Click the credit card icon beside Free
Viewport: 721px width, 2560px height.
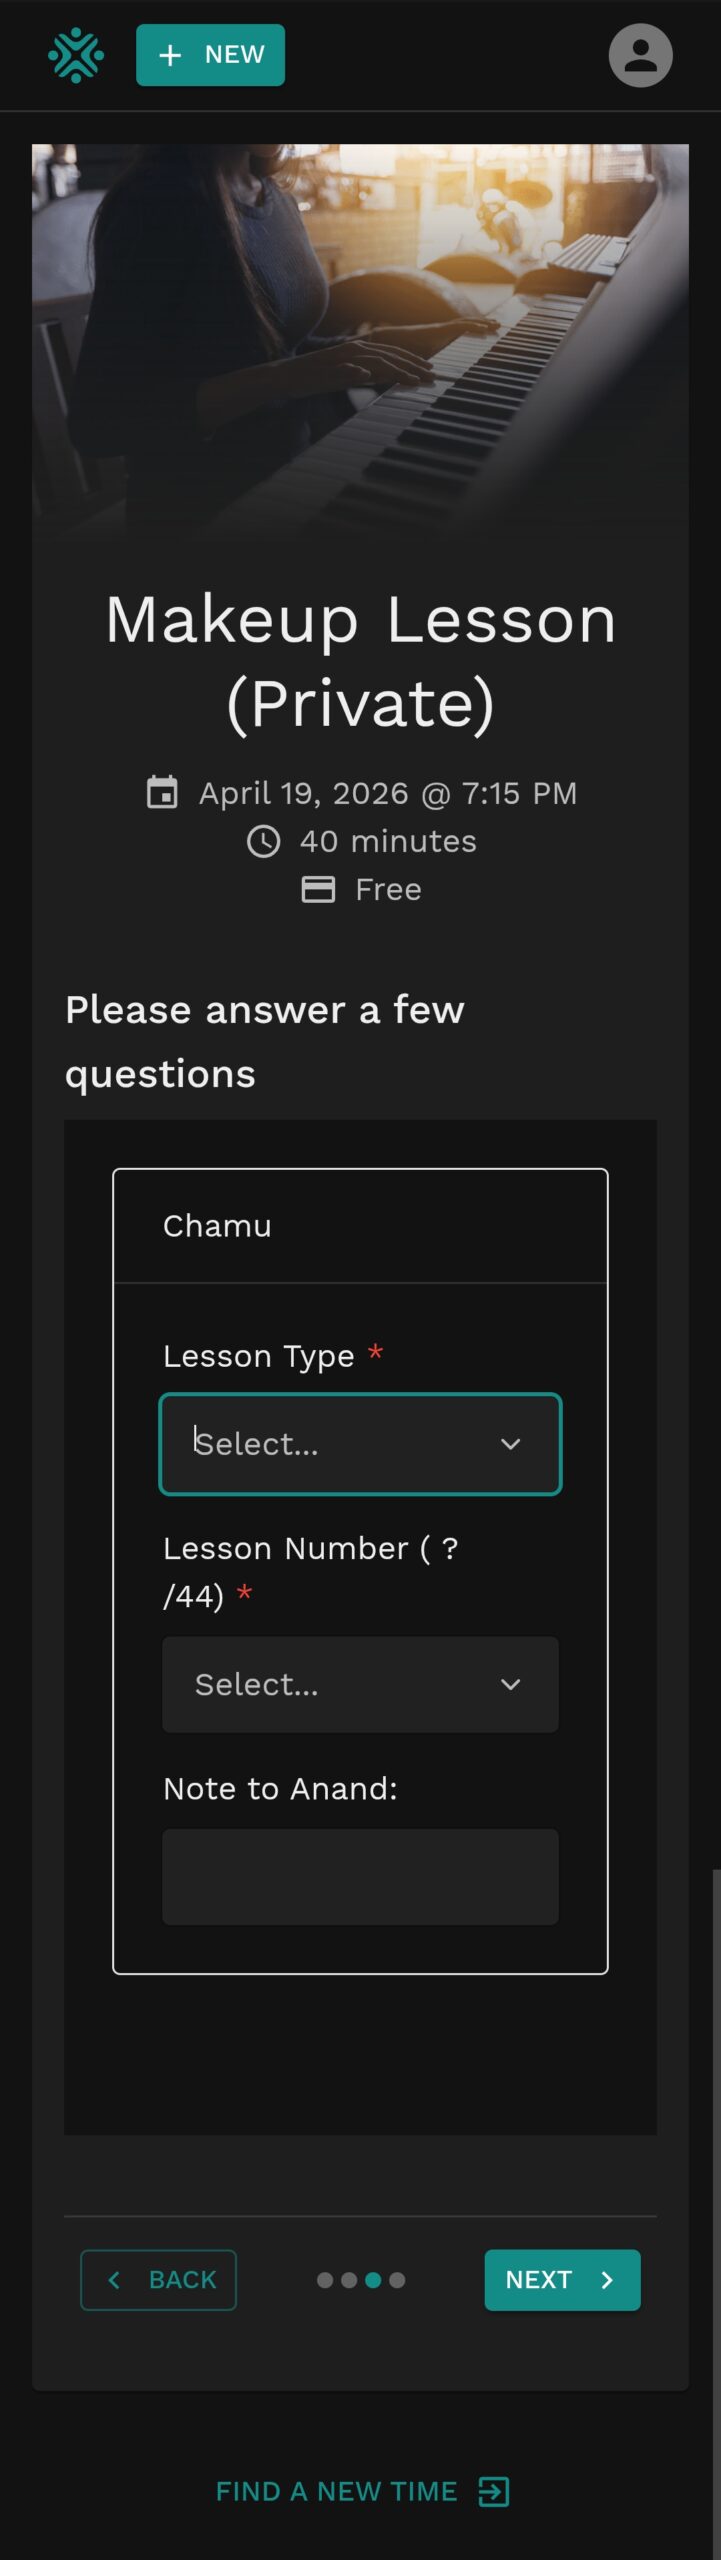coord(318,889)
